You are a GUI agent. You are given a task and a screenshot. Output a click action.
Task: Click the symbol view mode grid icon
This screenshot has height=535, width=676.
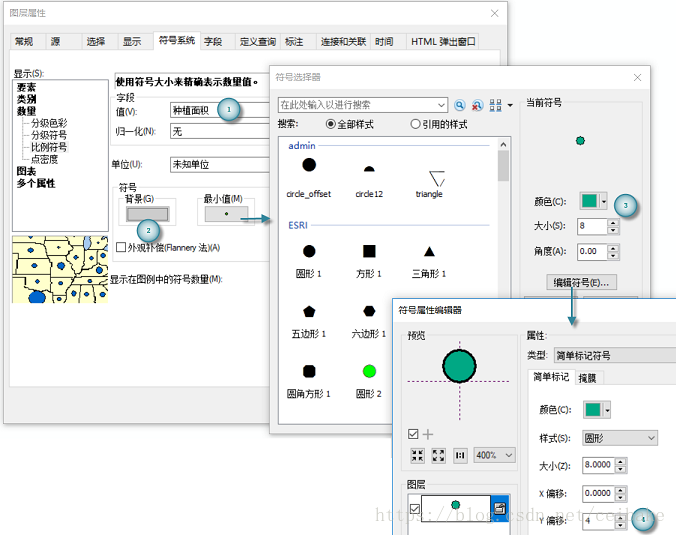tap(495, 105)
